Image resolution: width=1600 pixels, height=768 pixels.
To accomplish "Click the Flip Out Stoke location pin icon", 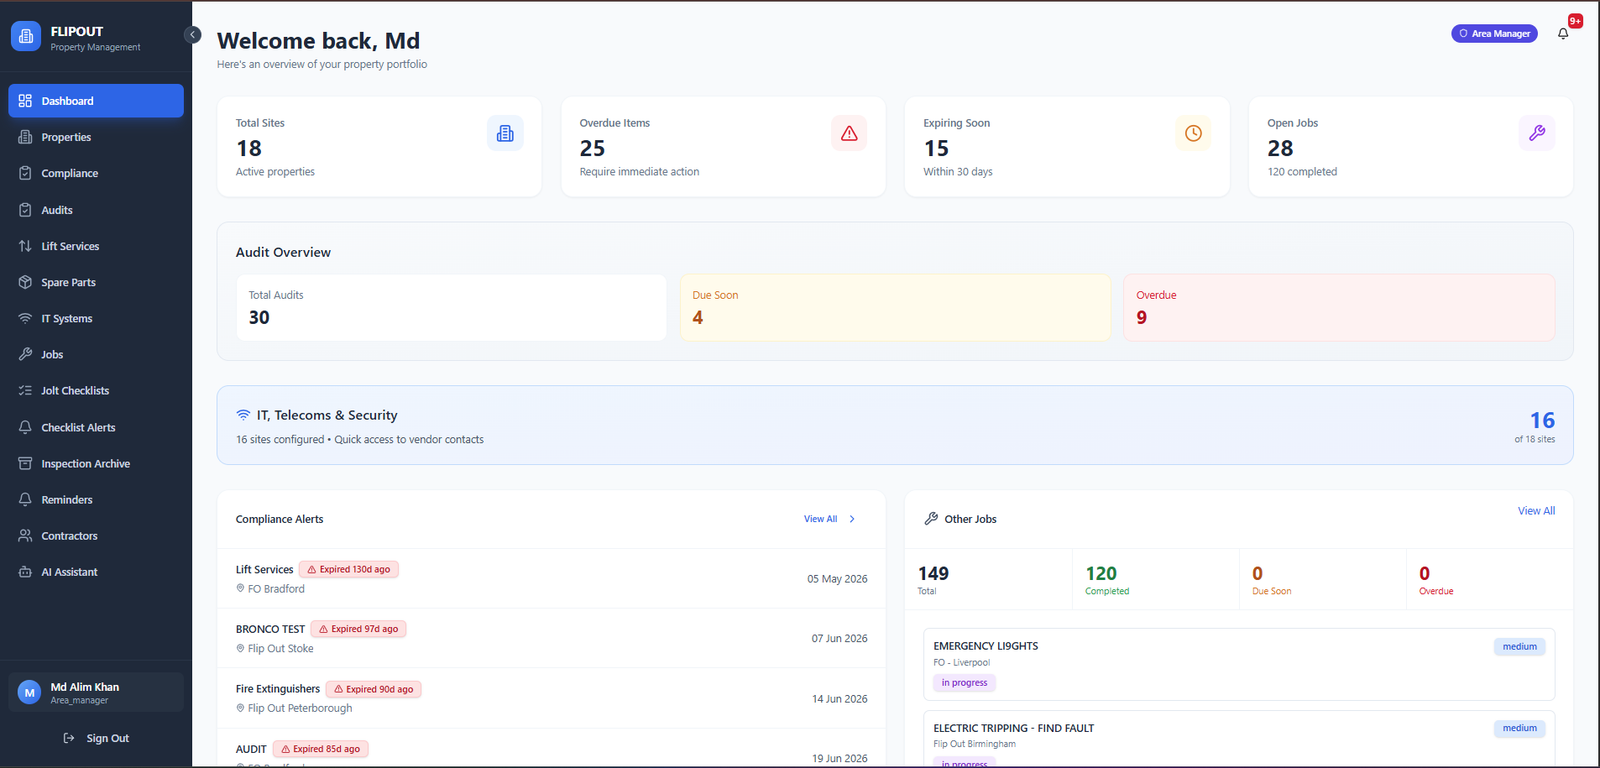I will (240, 649).
